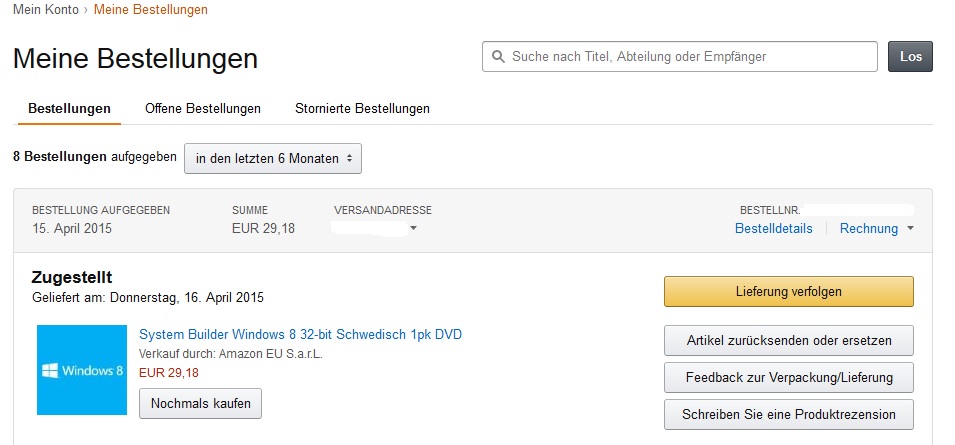Viewport: 955px width, 445px height.
Task: Expand the Rechnung dropdown arrow
Action: tap(910, 229)
